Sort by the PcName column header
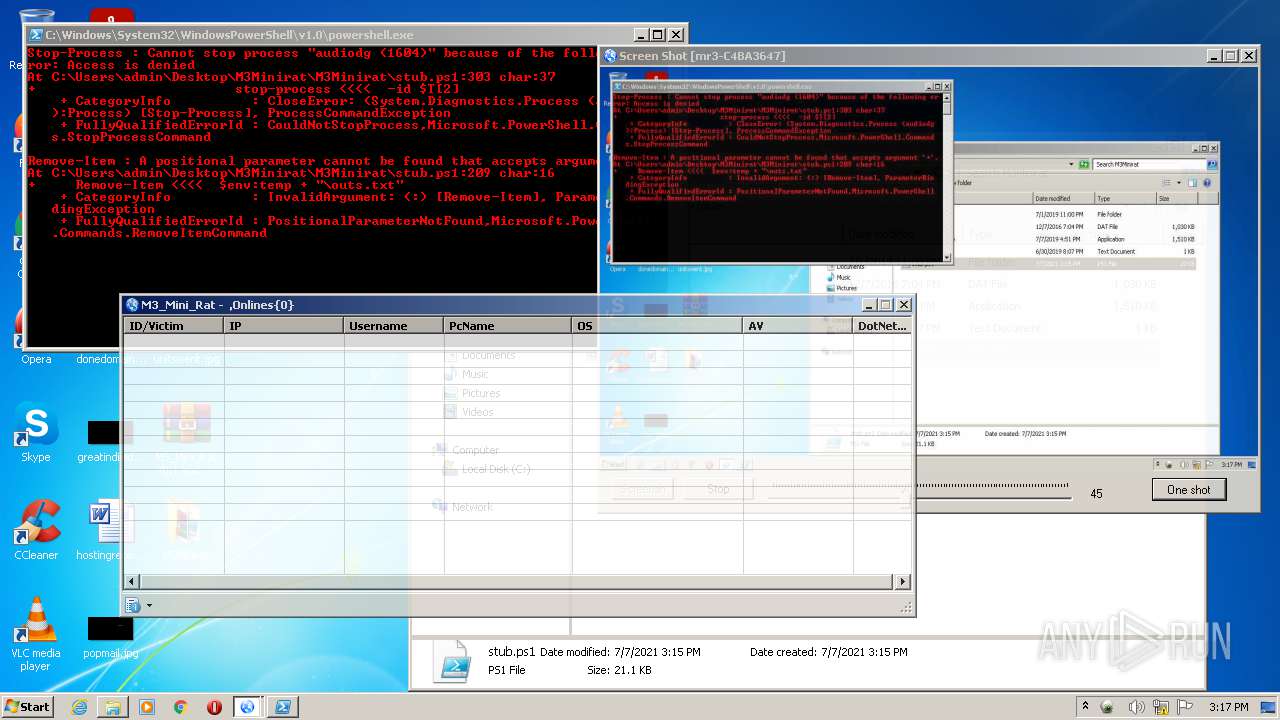Image resolution: width=1280 pixels, height=720 pixels. click(x=507, y=326)
